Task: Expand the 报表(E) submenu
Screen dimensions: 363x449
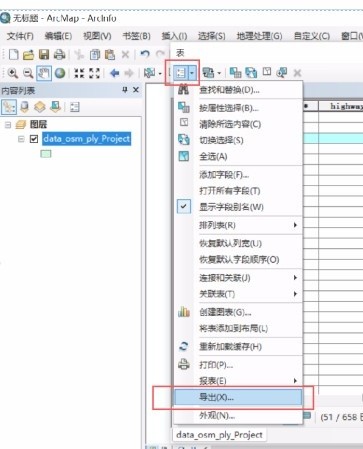Action: coord(238,381)
